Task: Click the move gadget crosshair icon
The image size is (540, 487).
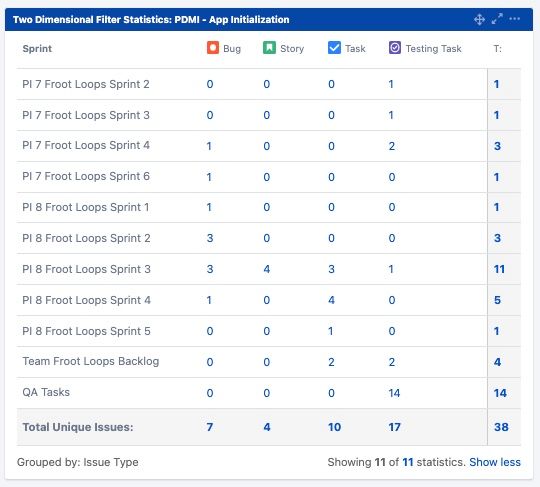Action: (x=479, y=19)
